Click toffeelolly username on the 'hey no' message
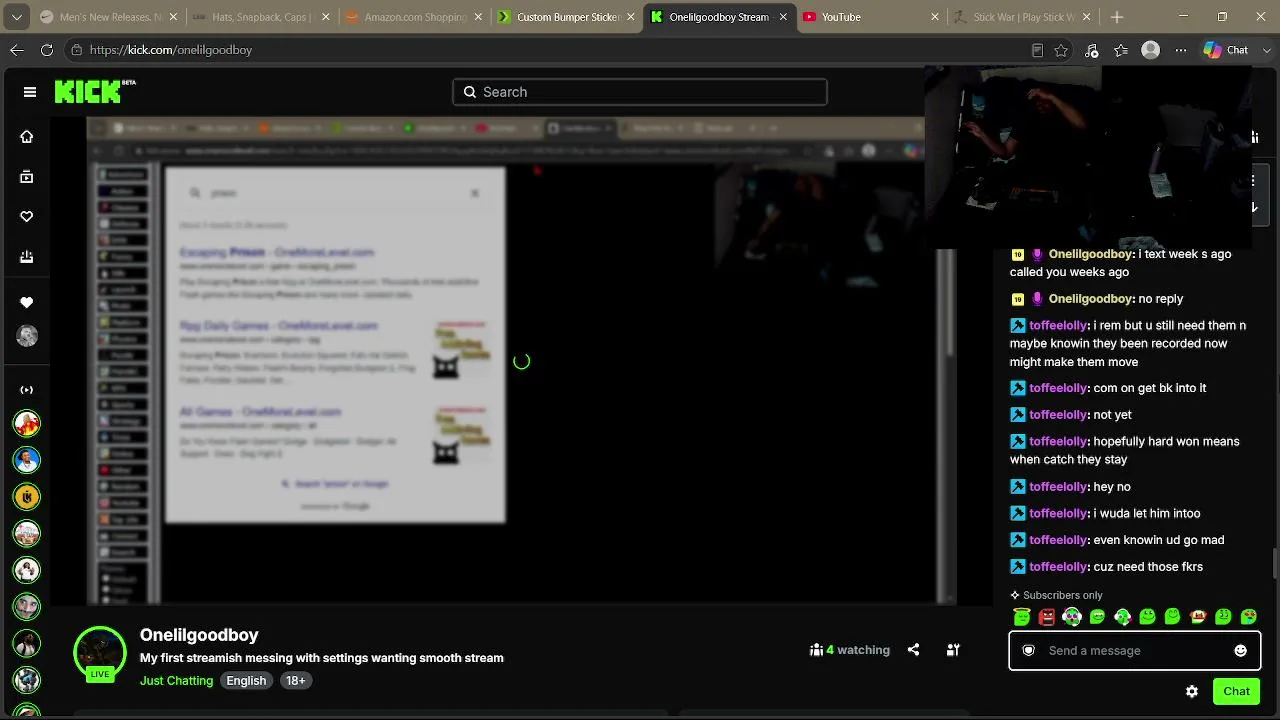The image size is (1280, 720). (1058, 487)
